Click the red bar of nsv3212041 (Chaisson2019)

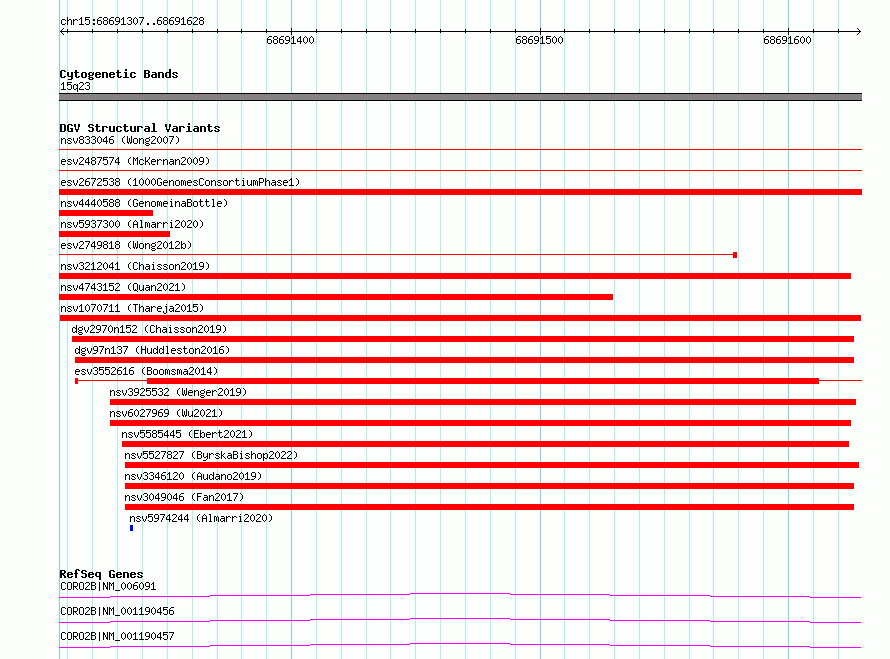455,276
